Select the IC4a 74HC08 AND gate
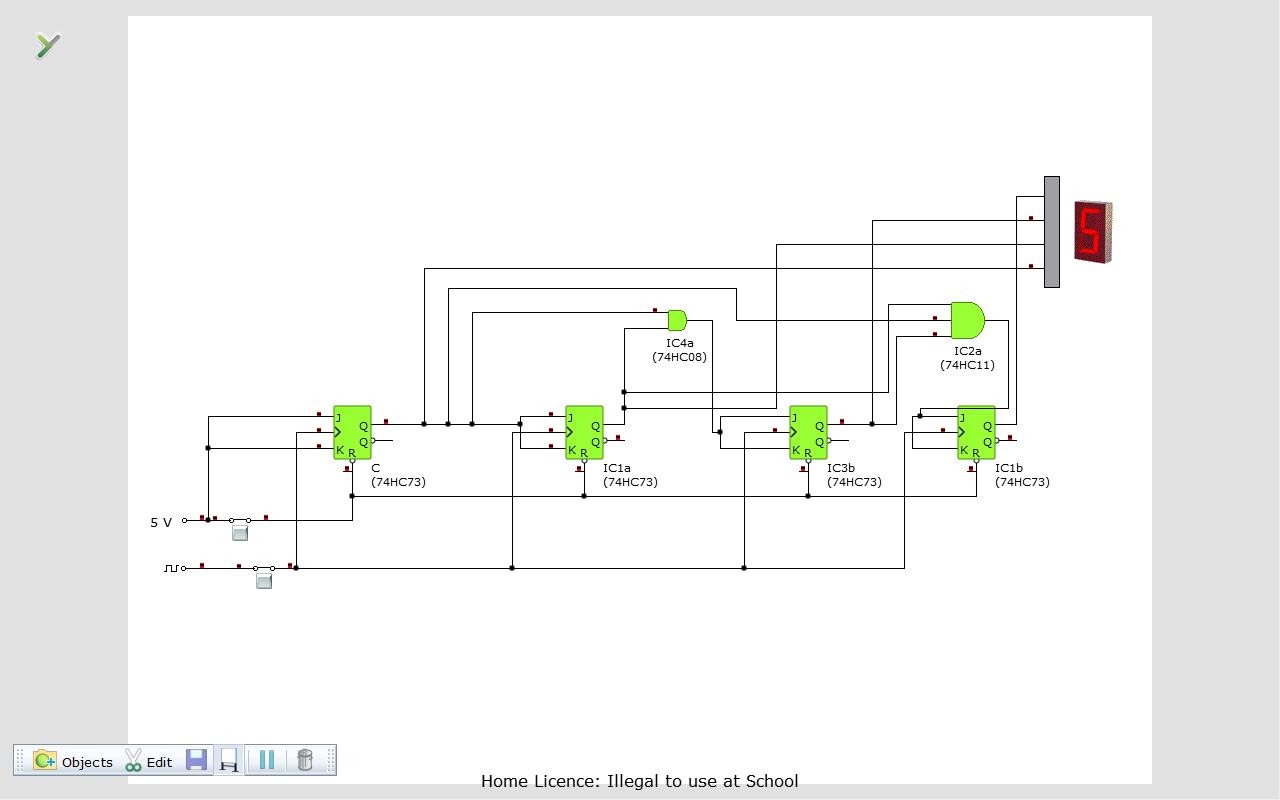 point(677,320)
